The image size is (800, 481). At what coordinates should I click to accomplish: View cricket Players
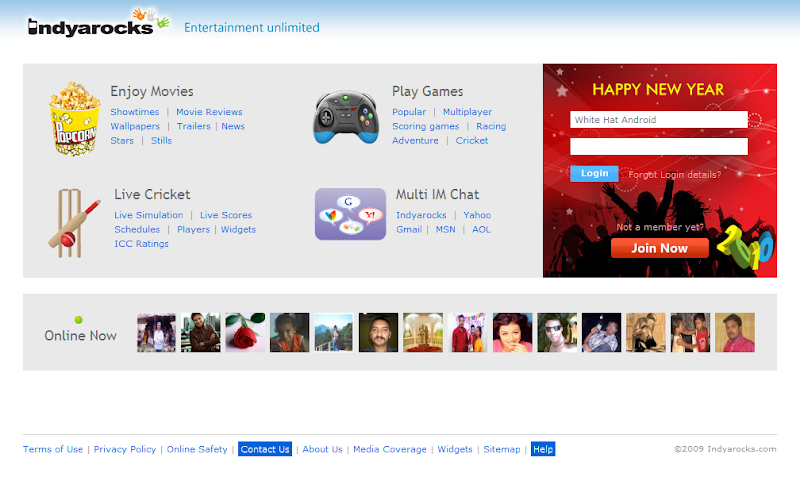tap(193, 229)
